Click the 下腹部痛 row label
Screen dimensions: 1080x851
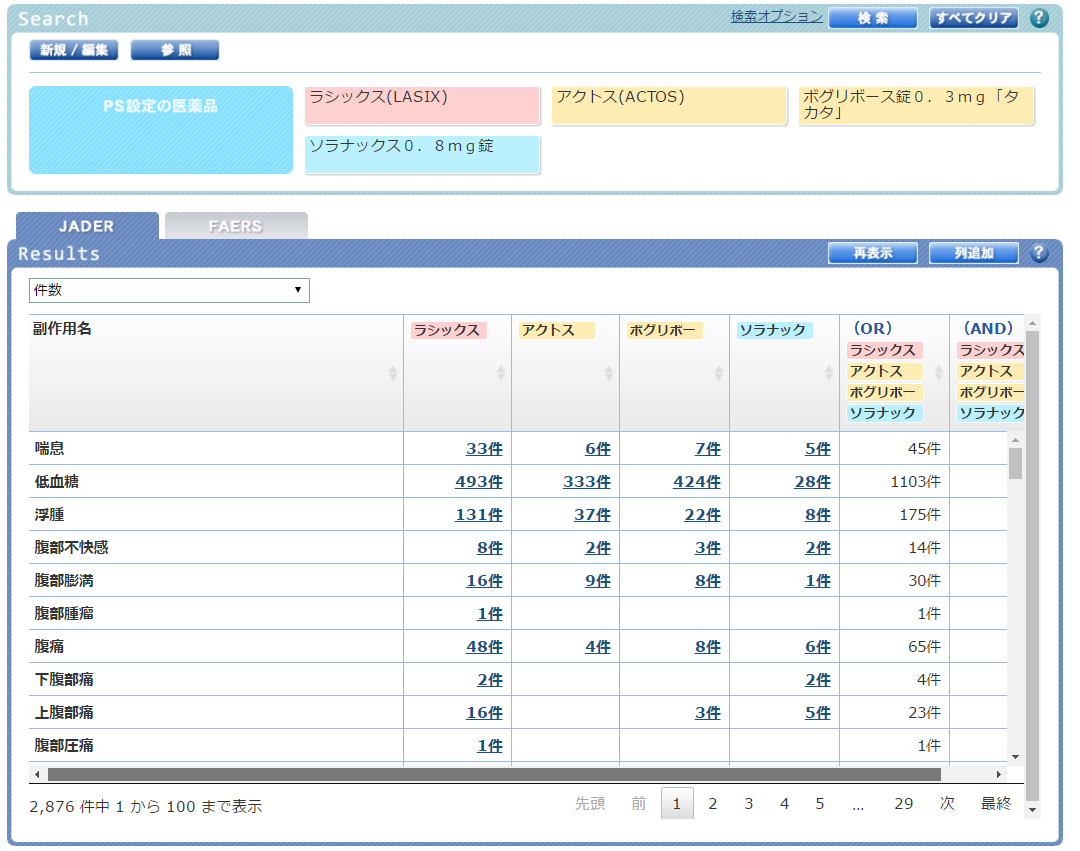tap(64, 680)
